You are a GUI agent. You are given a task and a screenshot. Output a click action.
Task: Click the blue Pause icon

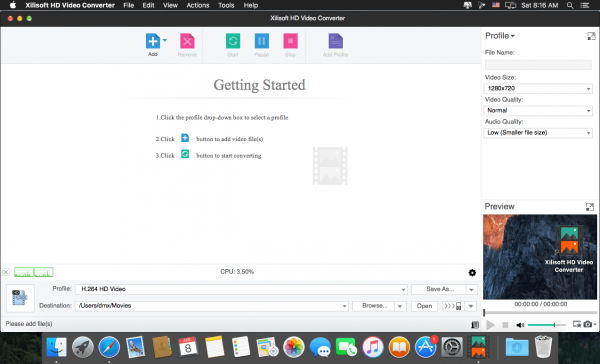262,41
